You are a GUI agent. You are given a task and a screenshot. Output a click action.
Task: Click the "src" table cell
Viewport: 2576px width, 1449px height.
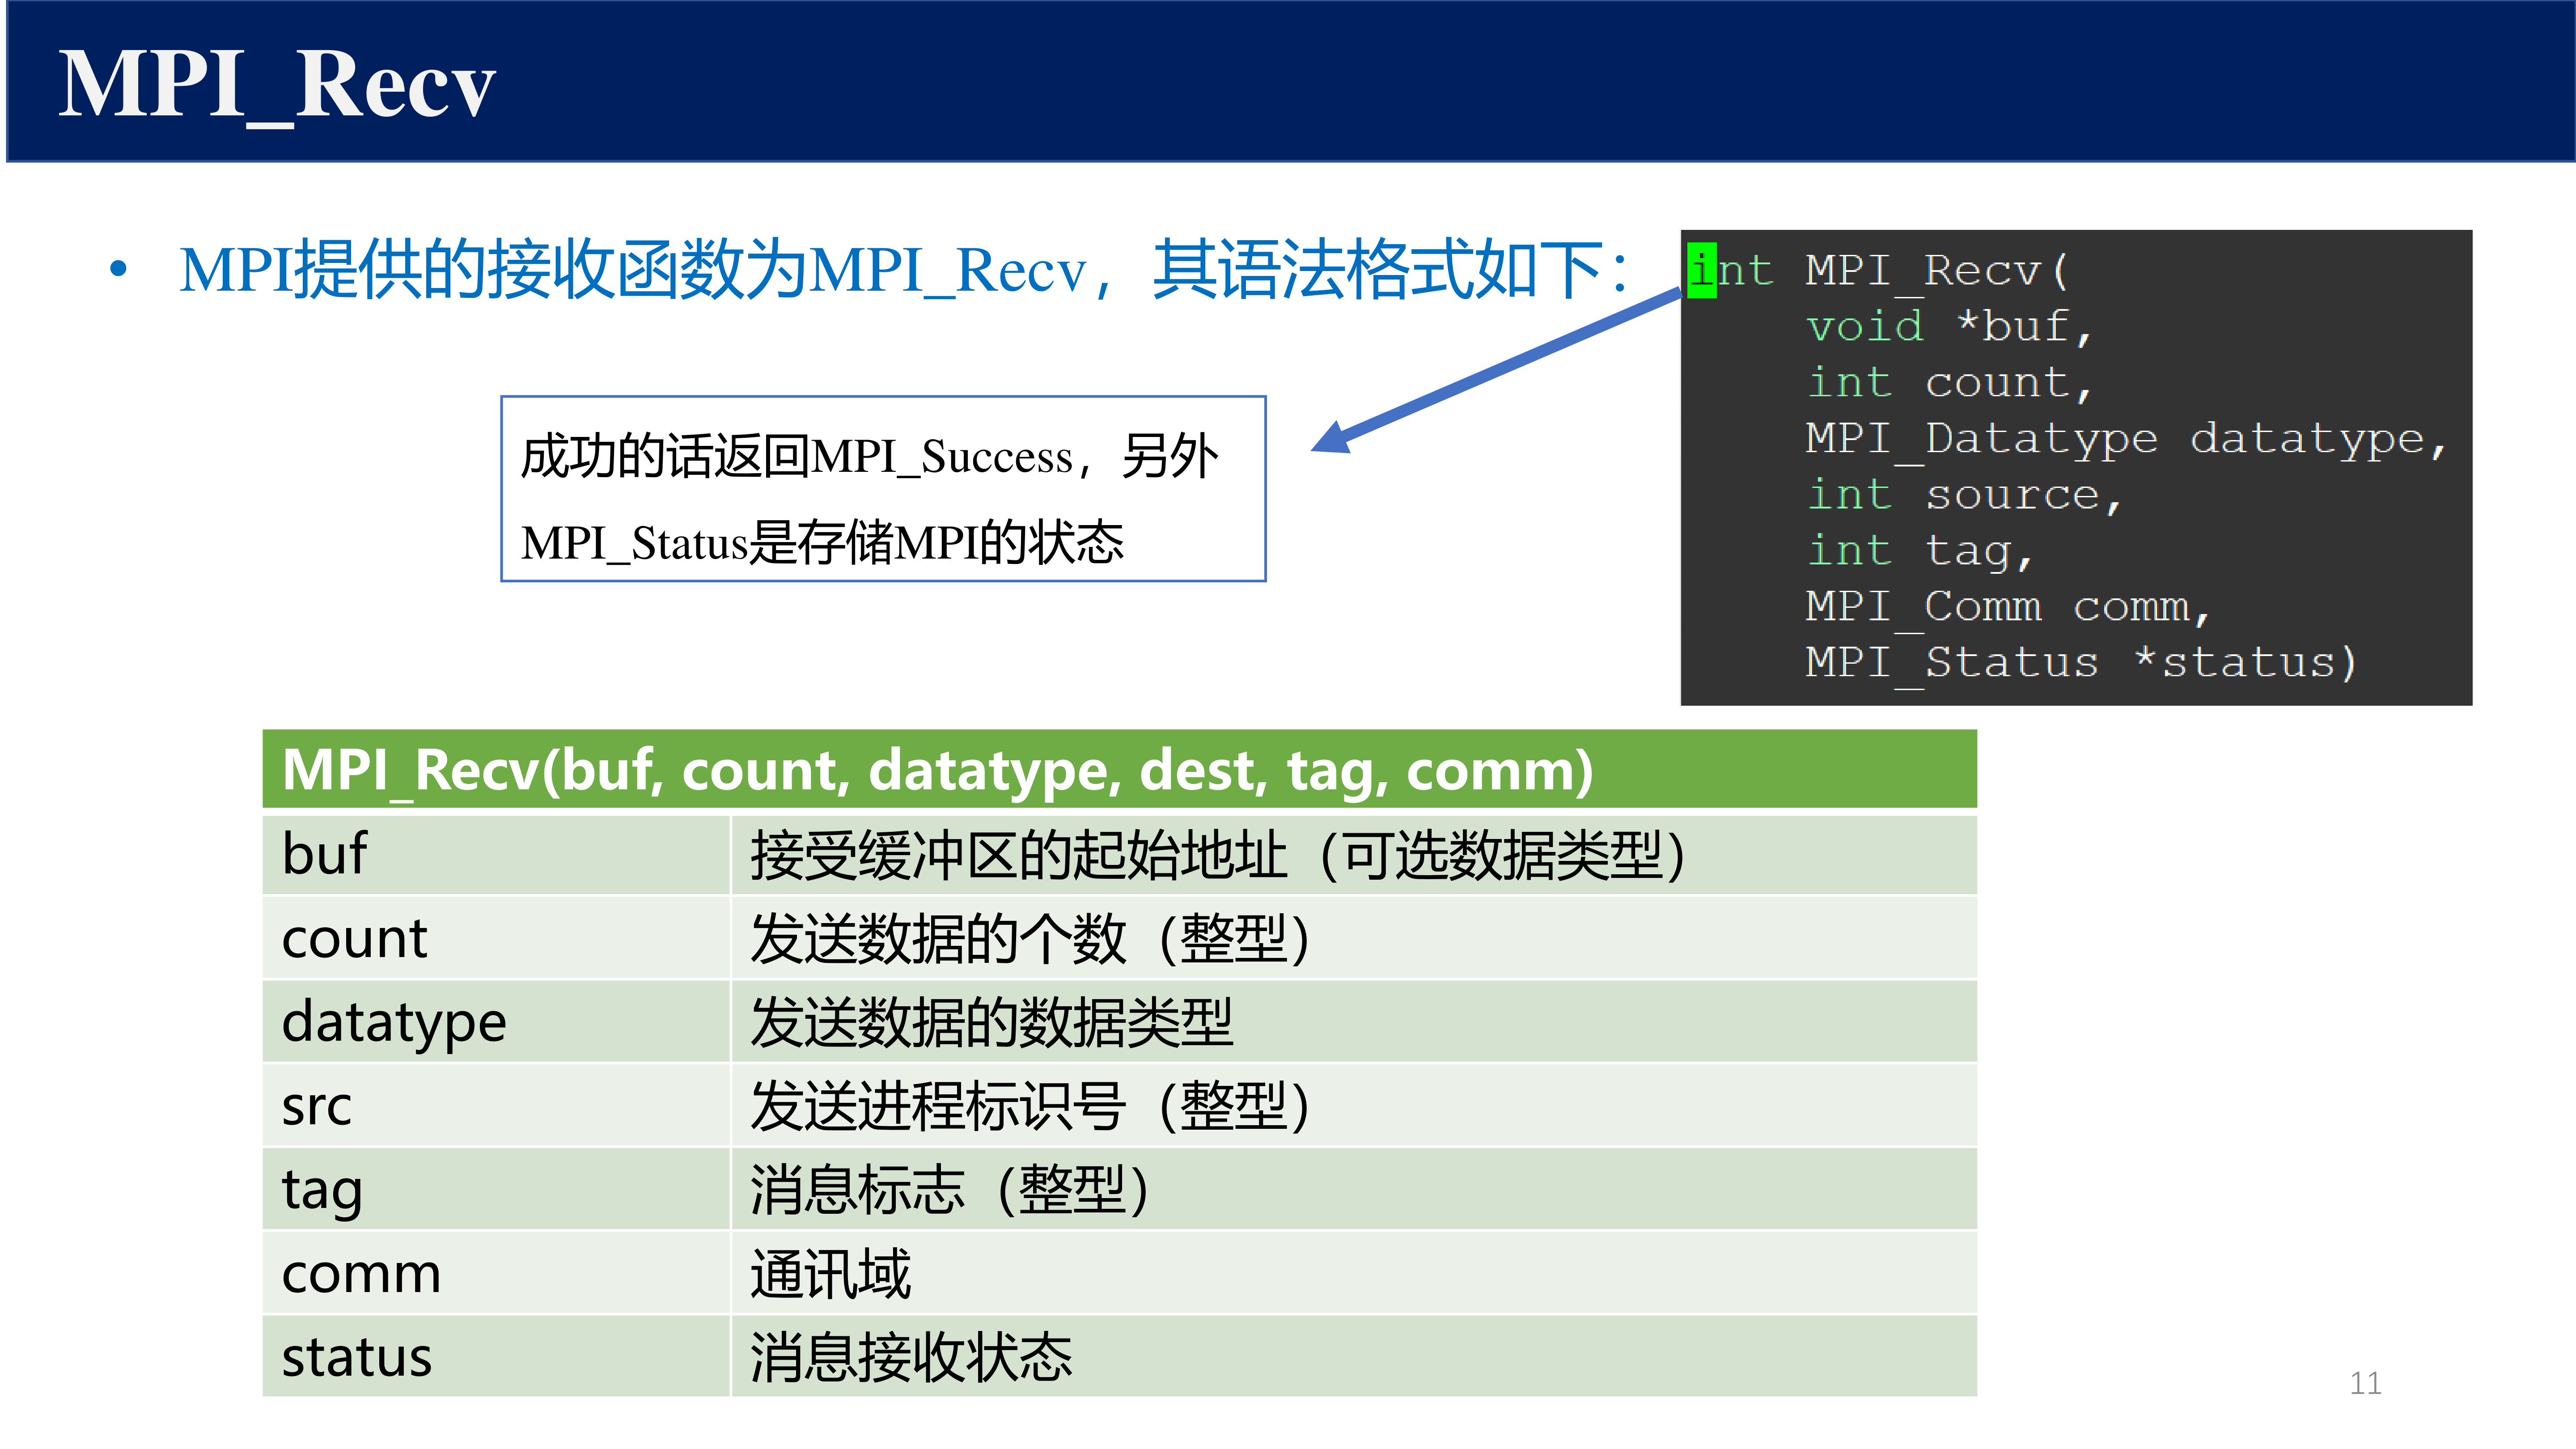496,1106
